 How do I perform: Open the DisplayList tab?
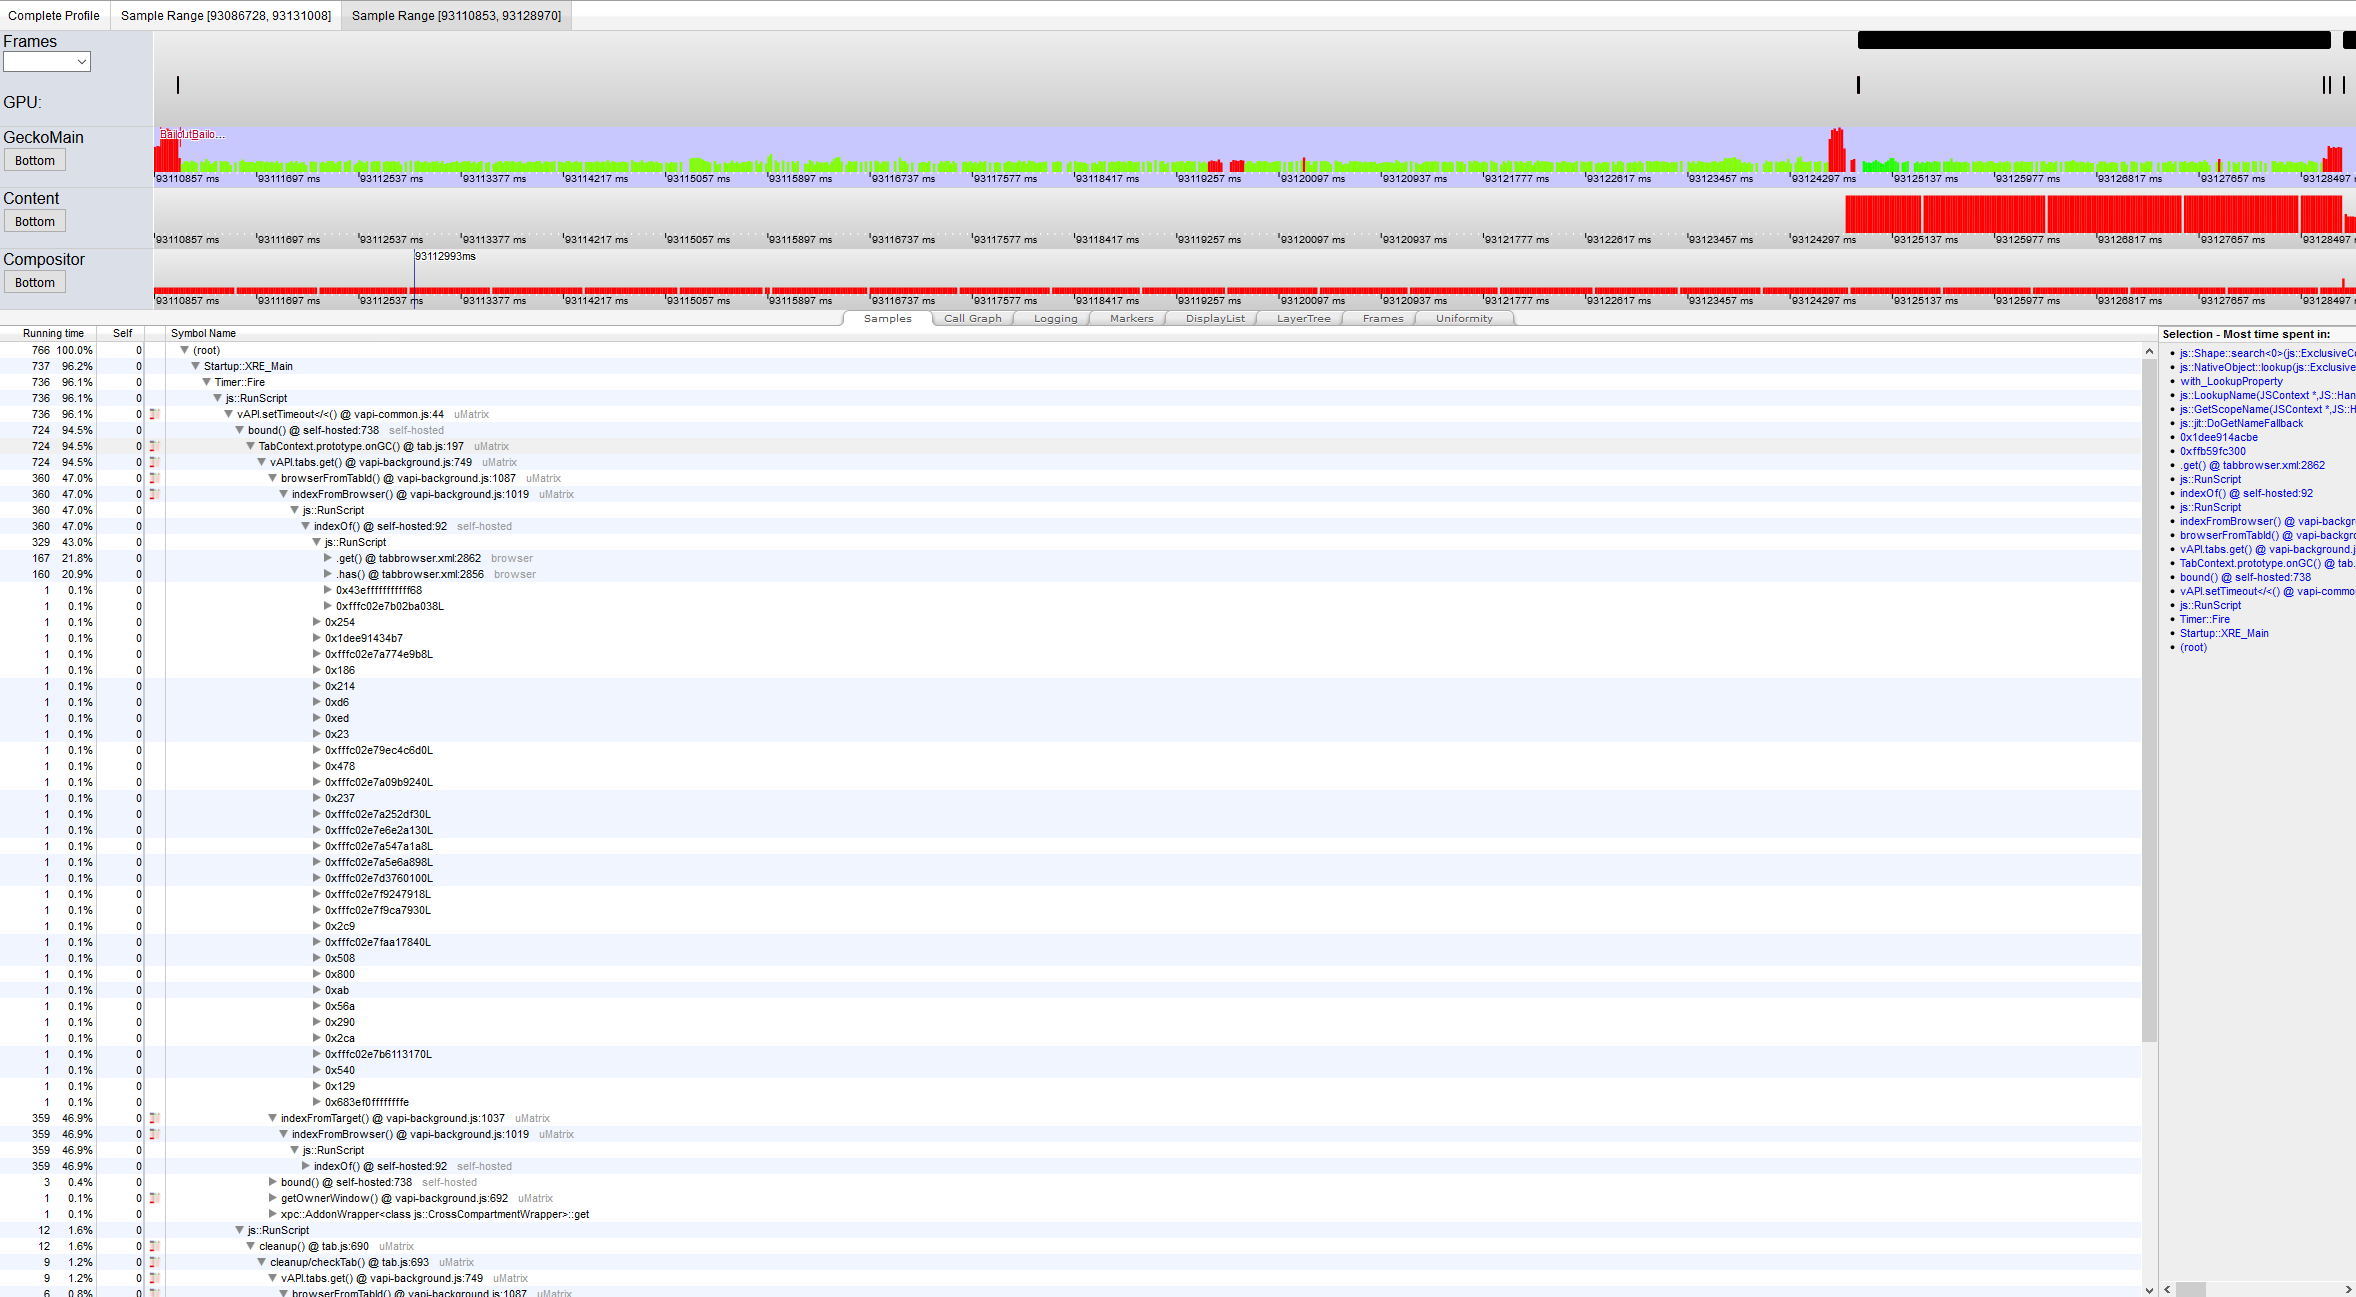[x=1215, y=319]
